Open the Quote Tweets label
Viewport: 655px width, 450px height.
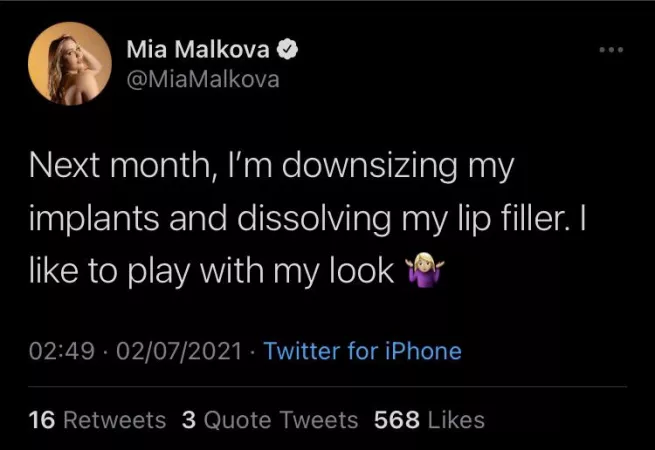tap(280, 420)
